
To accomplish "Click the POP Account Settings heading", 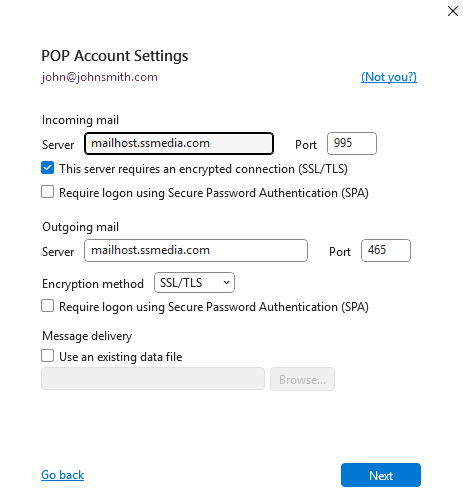I will click(x=115, y=56).
